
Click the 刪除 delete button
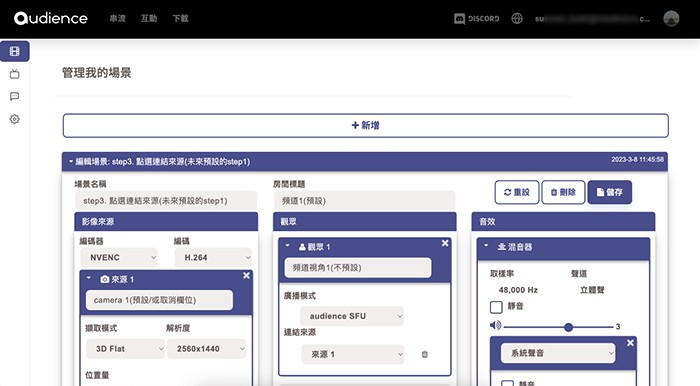(x=563, y=192)
